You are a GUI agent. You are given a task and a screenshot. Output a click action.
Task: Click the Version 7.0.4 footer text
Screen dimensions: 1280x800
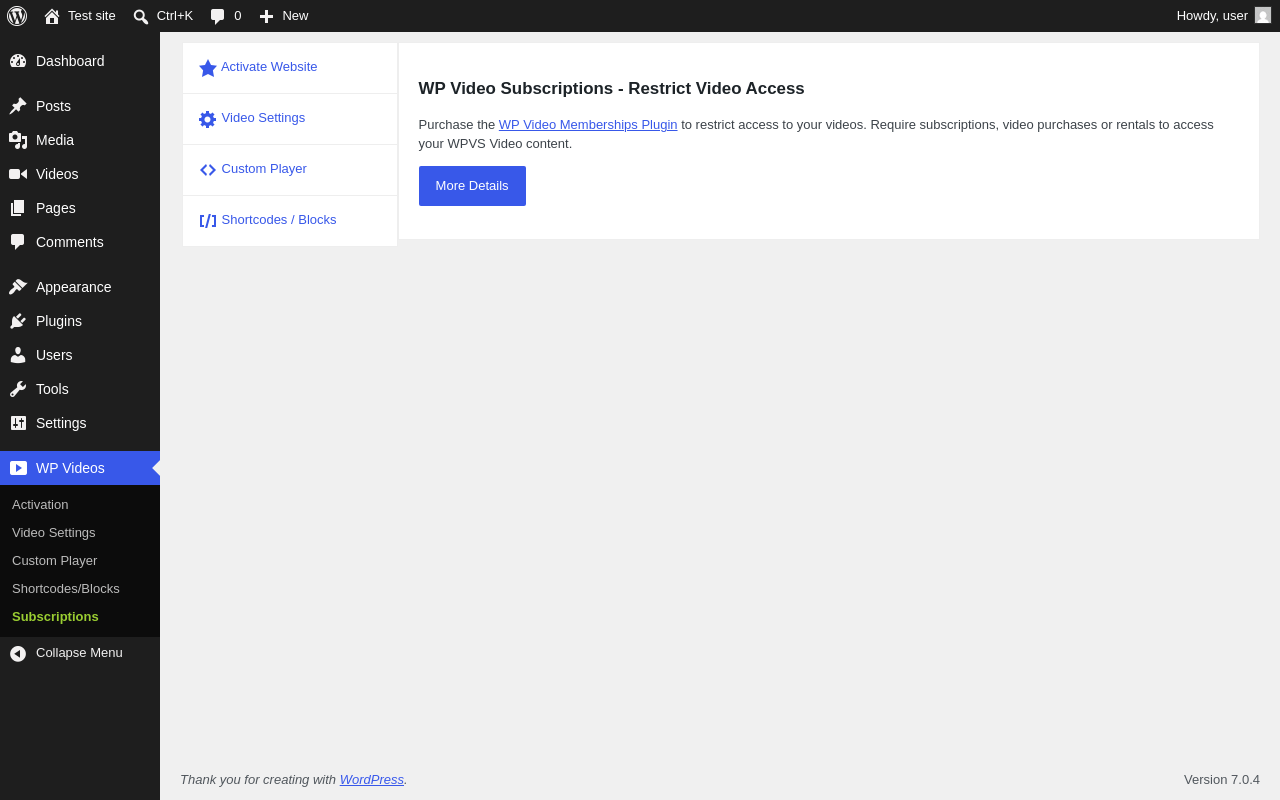click(1222, 780)
